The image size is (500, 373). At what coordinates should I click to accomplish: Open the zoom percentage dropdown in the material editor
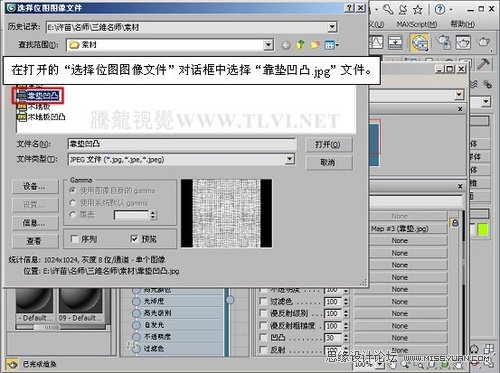pyautogui.click(x=380, y=365)
